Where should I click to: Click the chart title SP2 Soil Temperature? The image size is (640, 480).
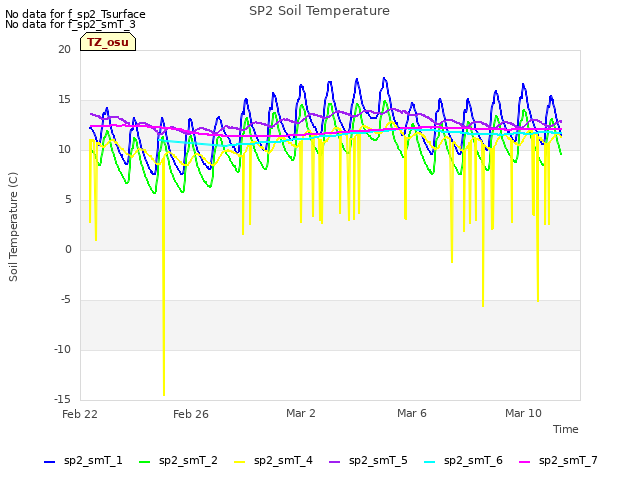coord(319,11)
